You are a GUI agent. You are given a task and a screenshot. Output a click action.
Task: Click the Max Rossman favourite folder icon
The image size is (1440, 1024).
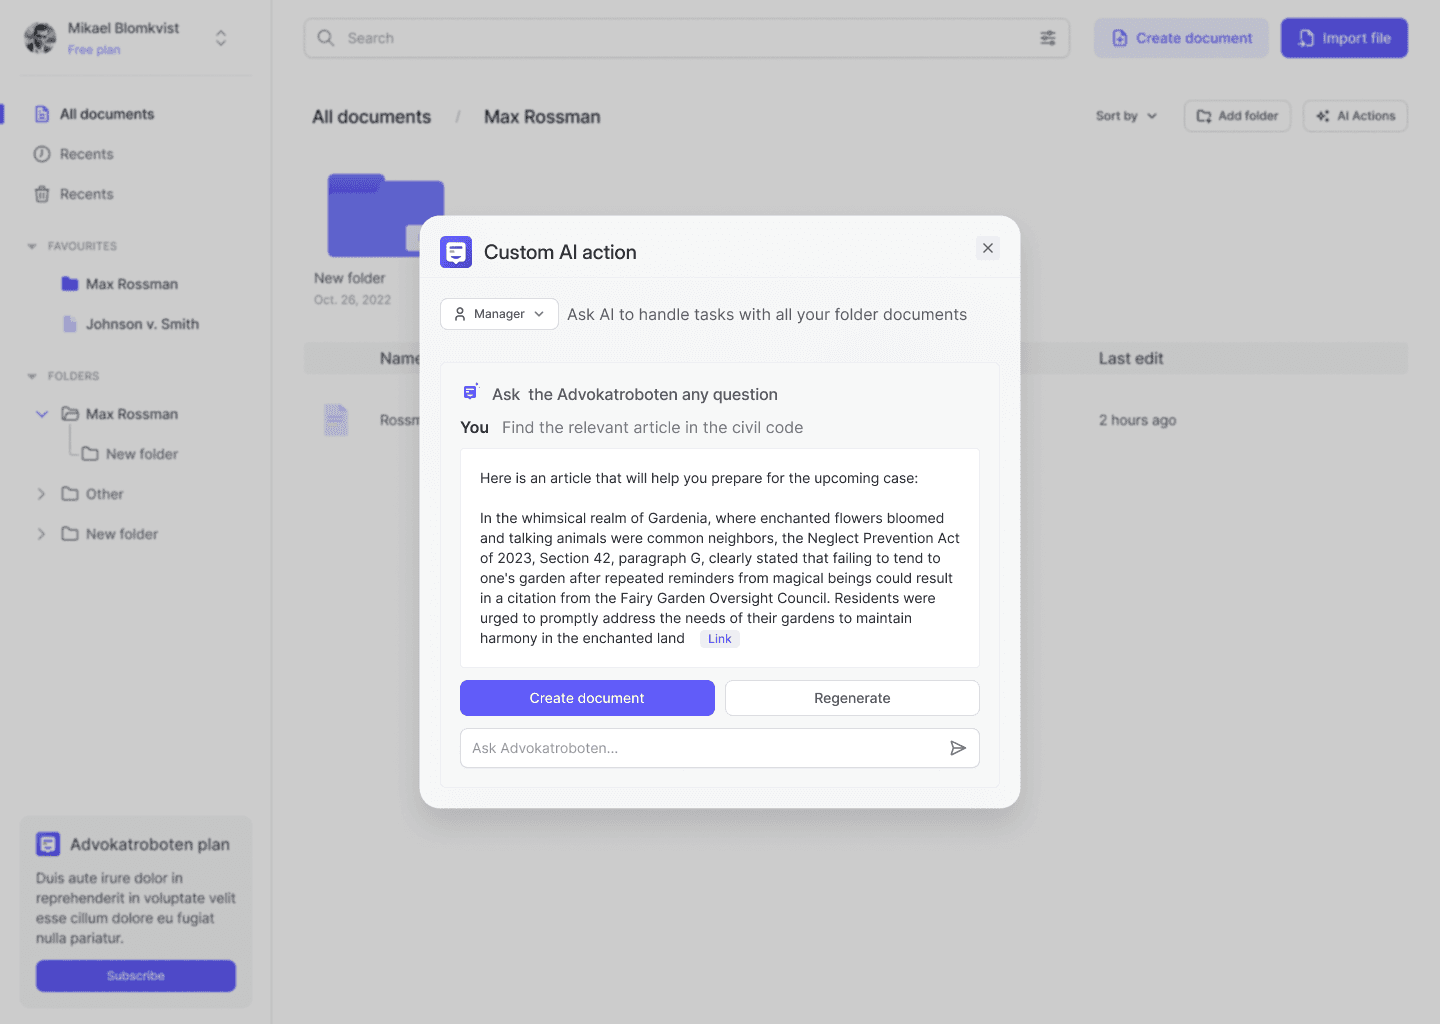70,284
